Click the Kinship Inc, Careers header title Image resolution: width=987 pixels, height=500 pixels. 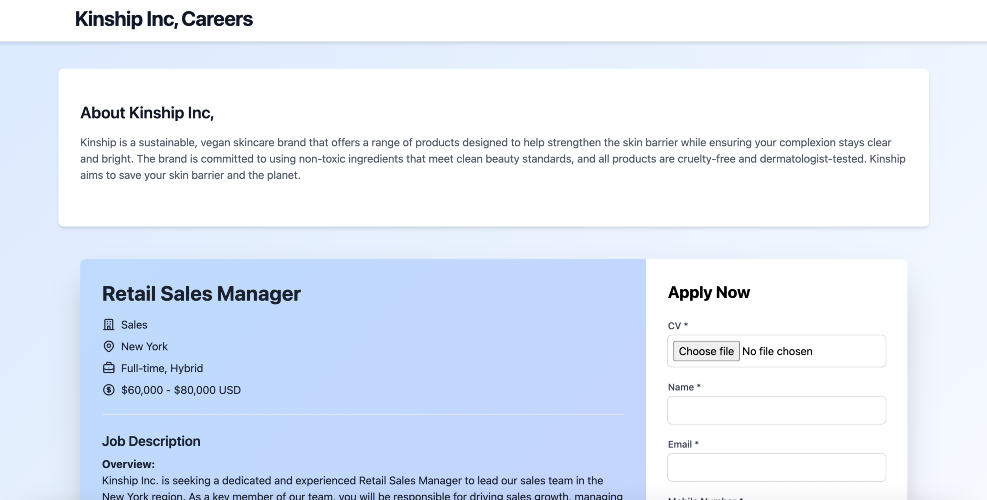point(164,20)
